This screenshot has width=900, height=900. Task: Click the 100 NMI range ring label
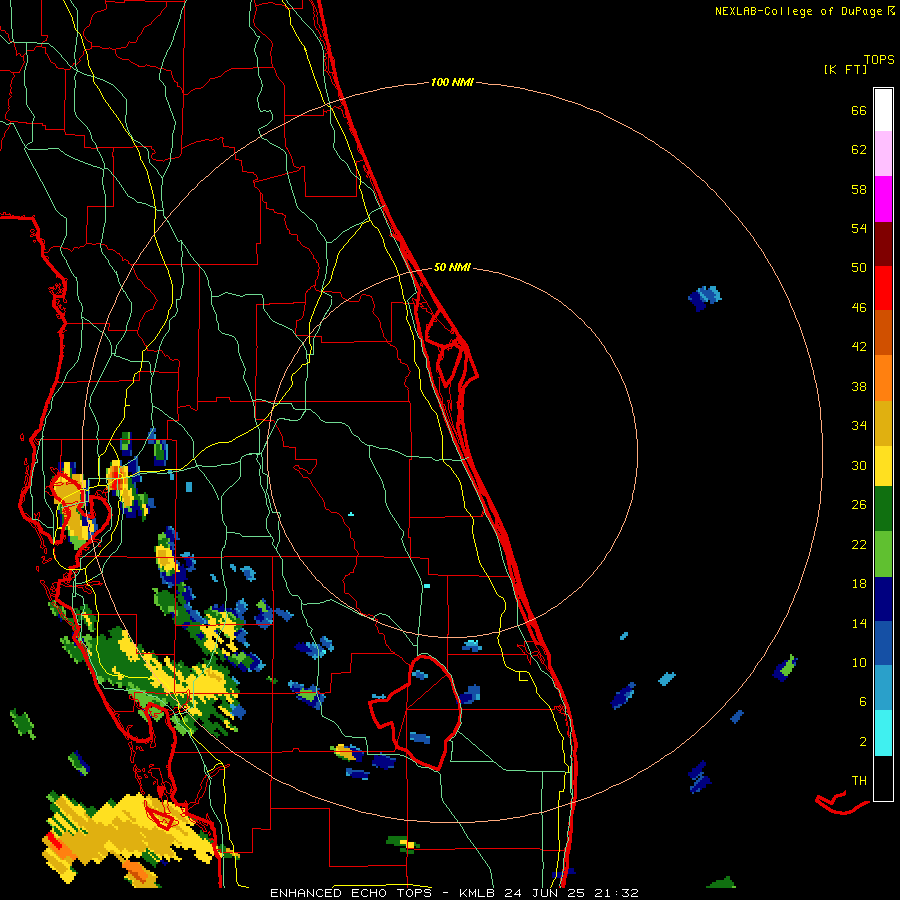(452, 83)
